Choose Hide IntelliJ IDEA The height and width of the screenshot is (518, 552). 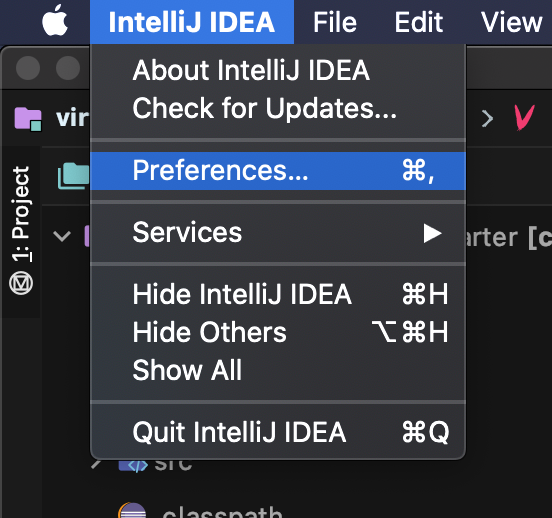tap(278, 294)
